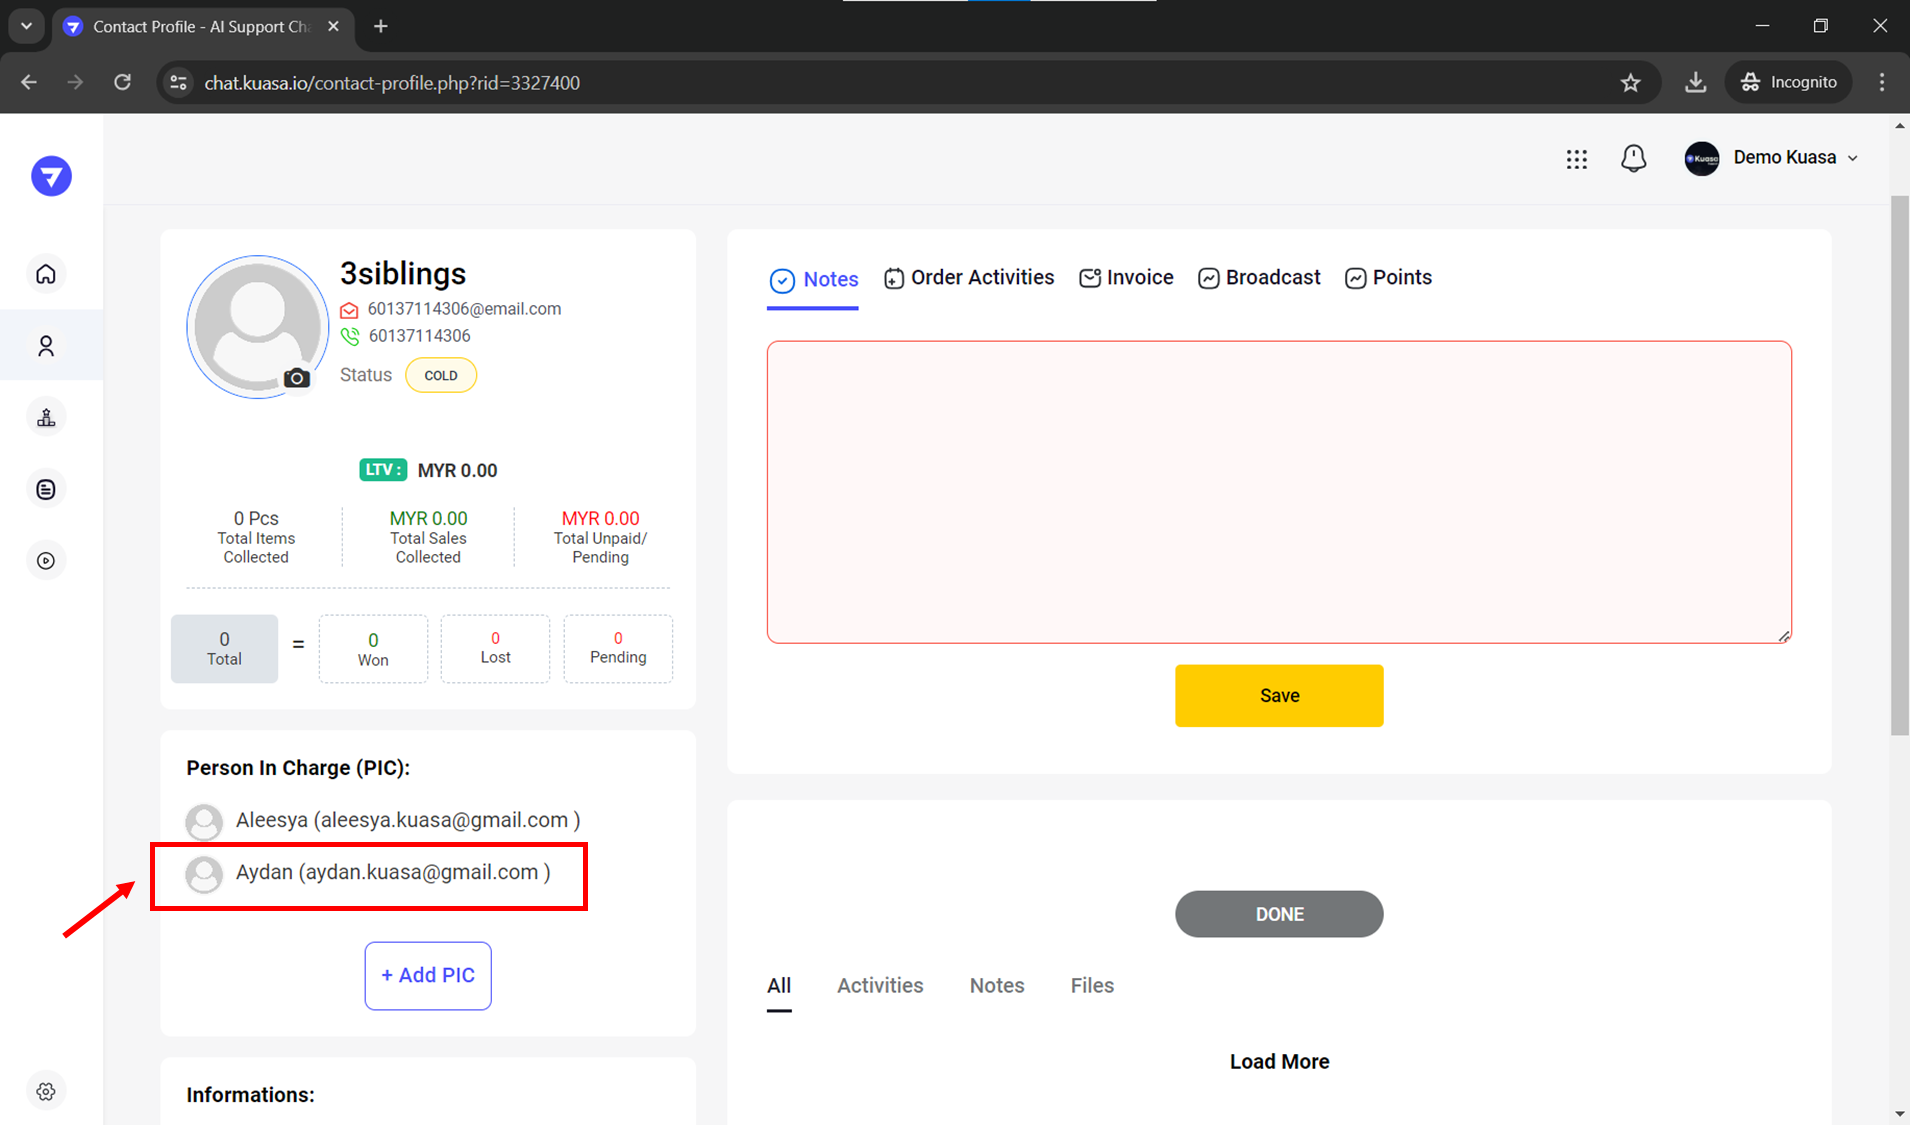Click the camera icon on profile photo
This screenshot has height=1125, width=1910.
click(x=296, y=378)
